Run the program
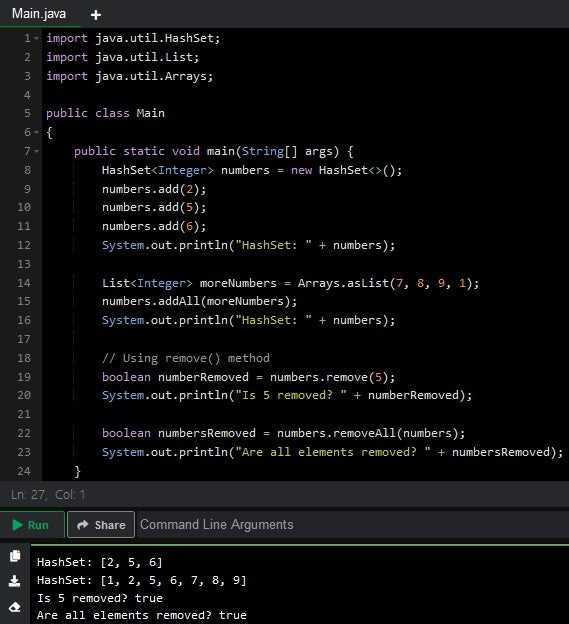The image size is (569, 624). pyautogui.click(x=31, y=525)
